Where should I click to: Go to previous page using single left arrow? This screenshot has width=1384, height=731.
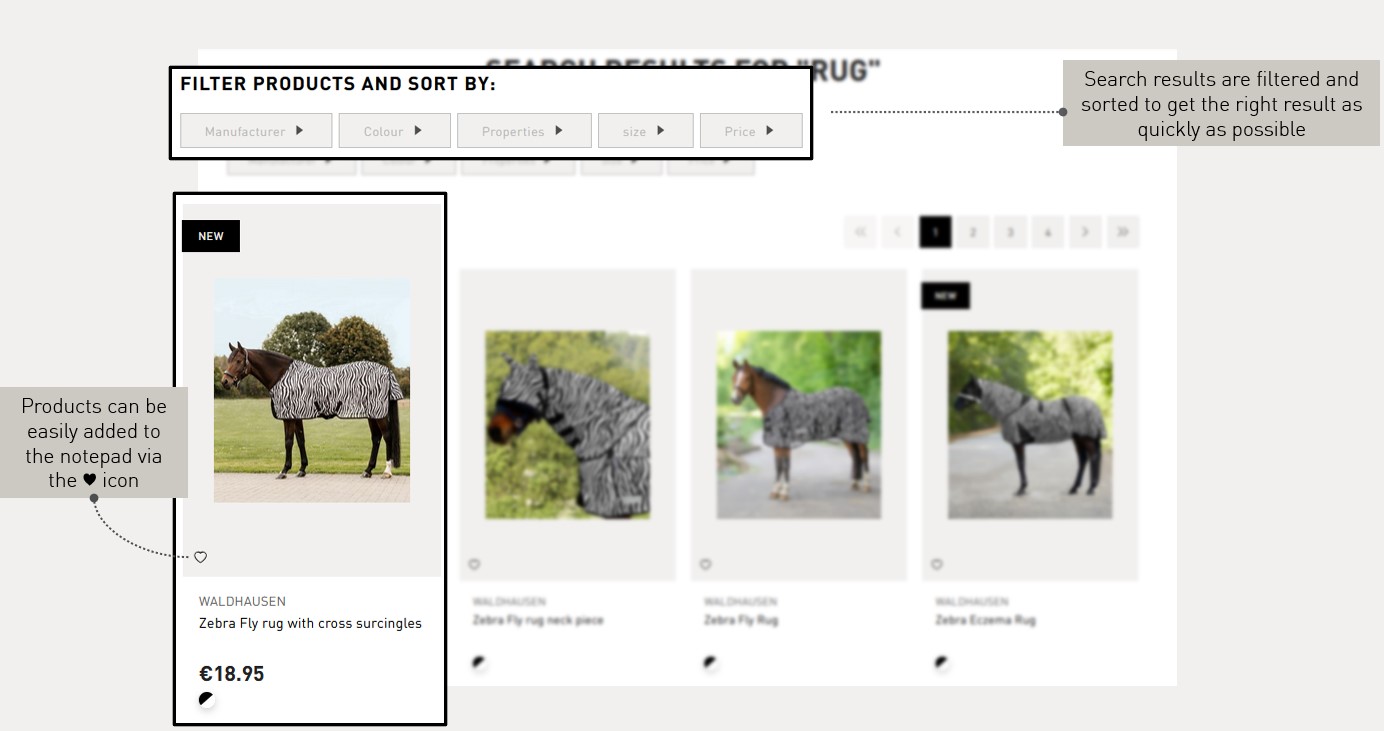pyautogui.click(x=897, y=232)
